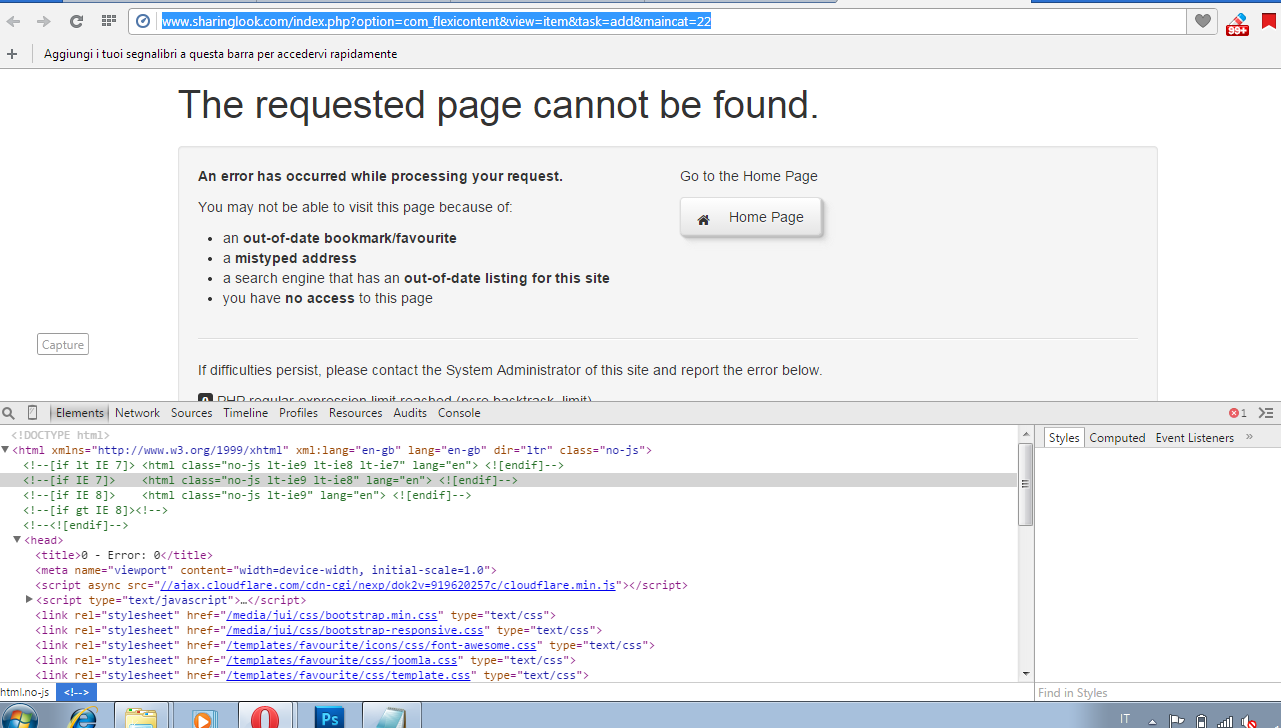Collapse the head element node
1281x728 pixels.
click(17, 540)
